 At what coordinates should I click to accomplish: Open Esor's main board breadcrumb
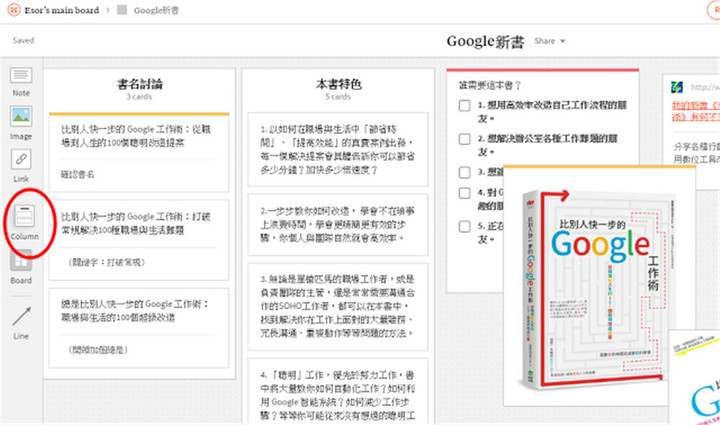tap(62, 10)
